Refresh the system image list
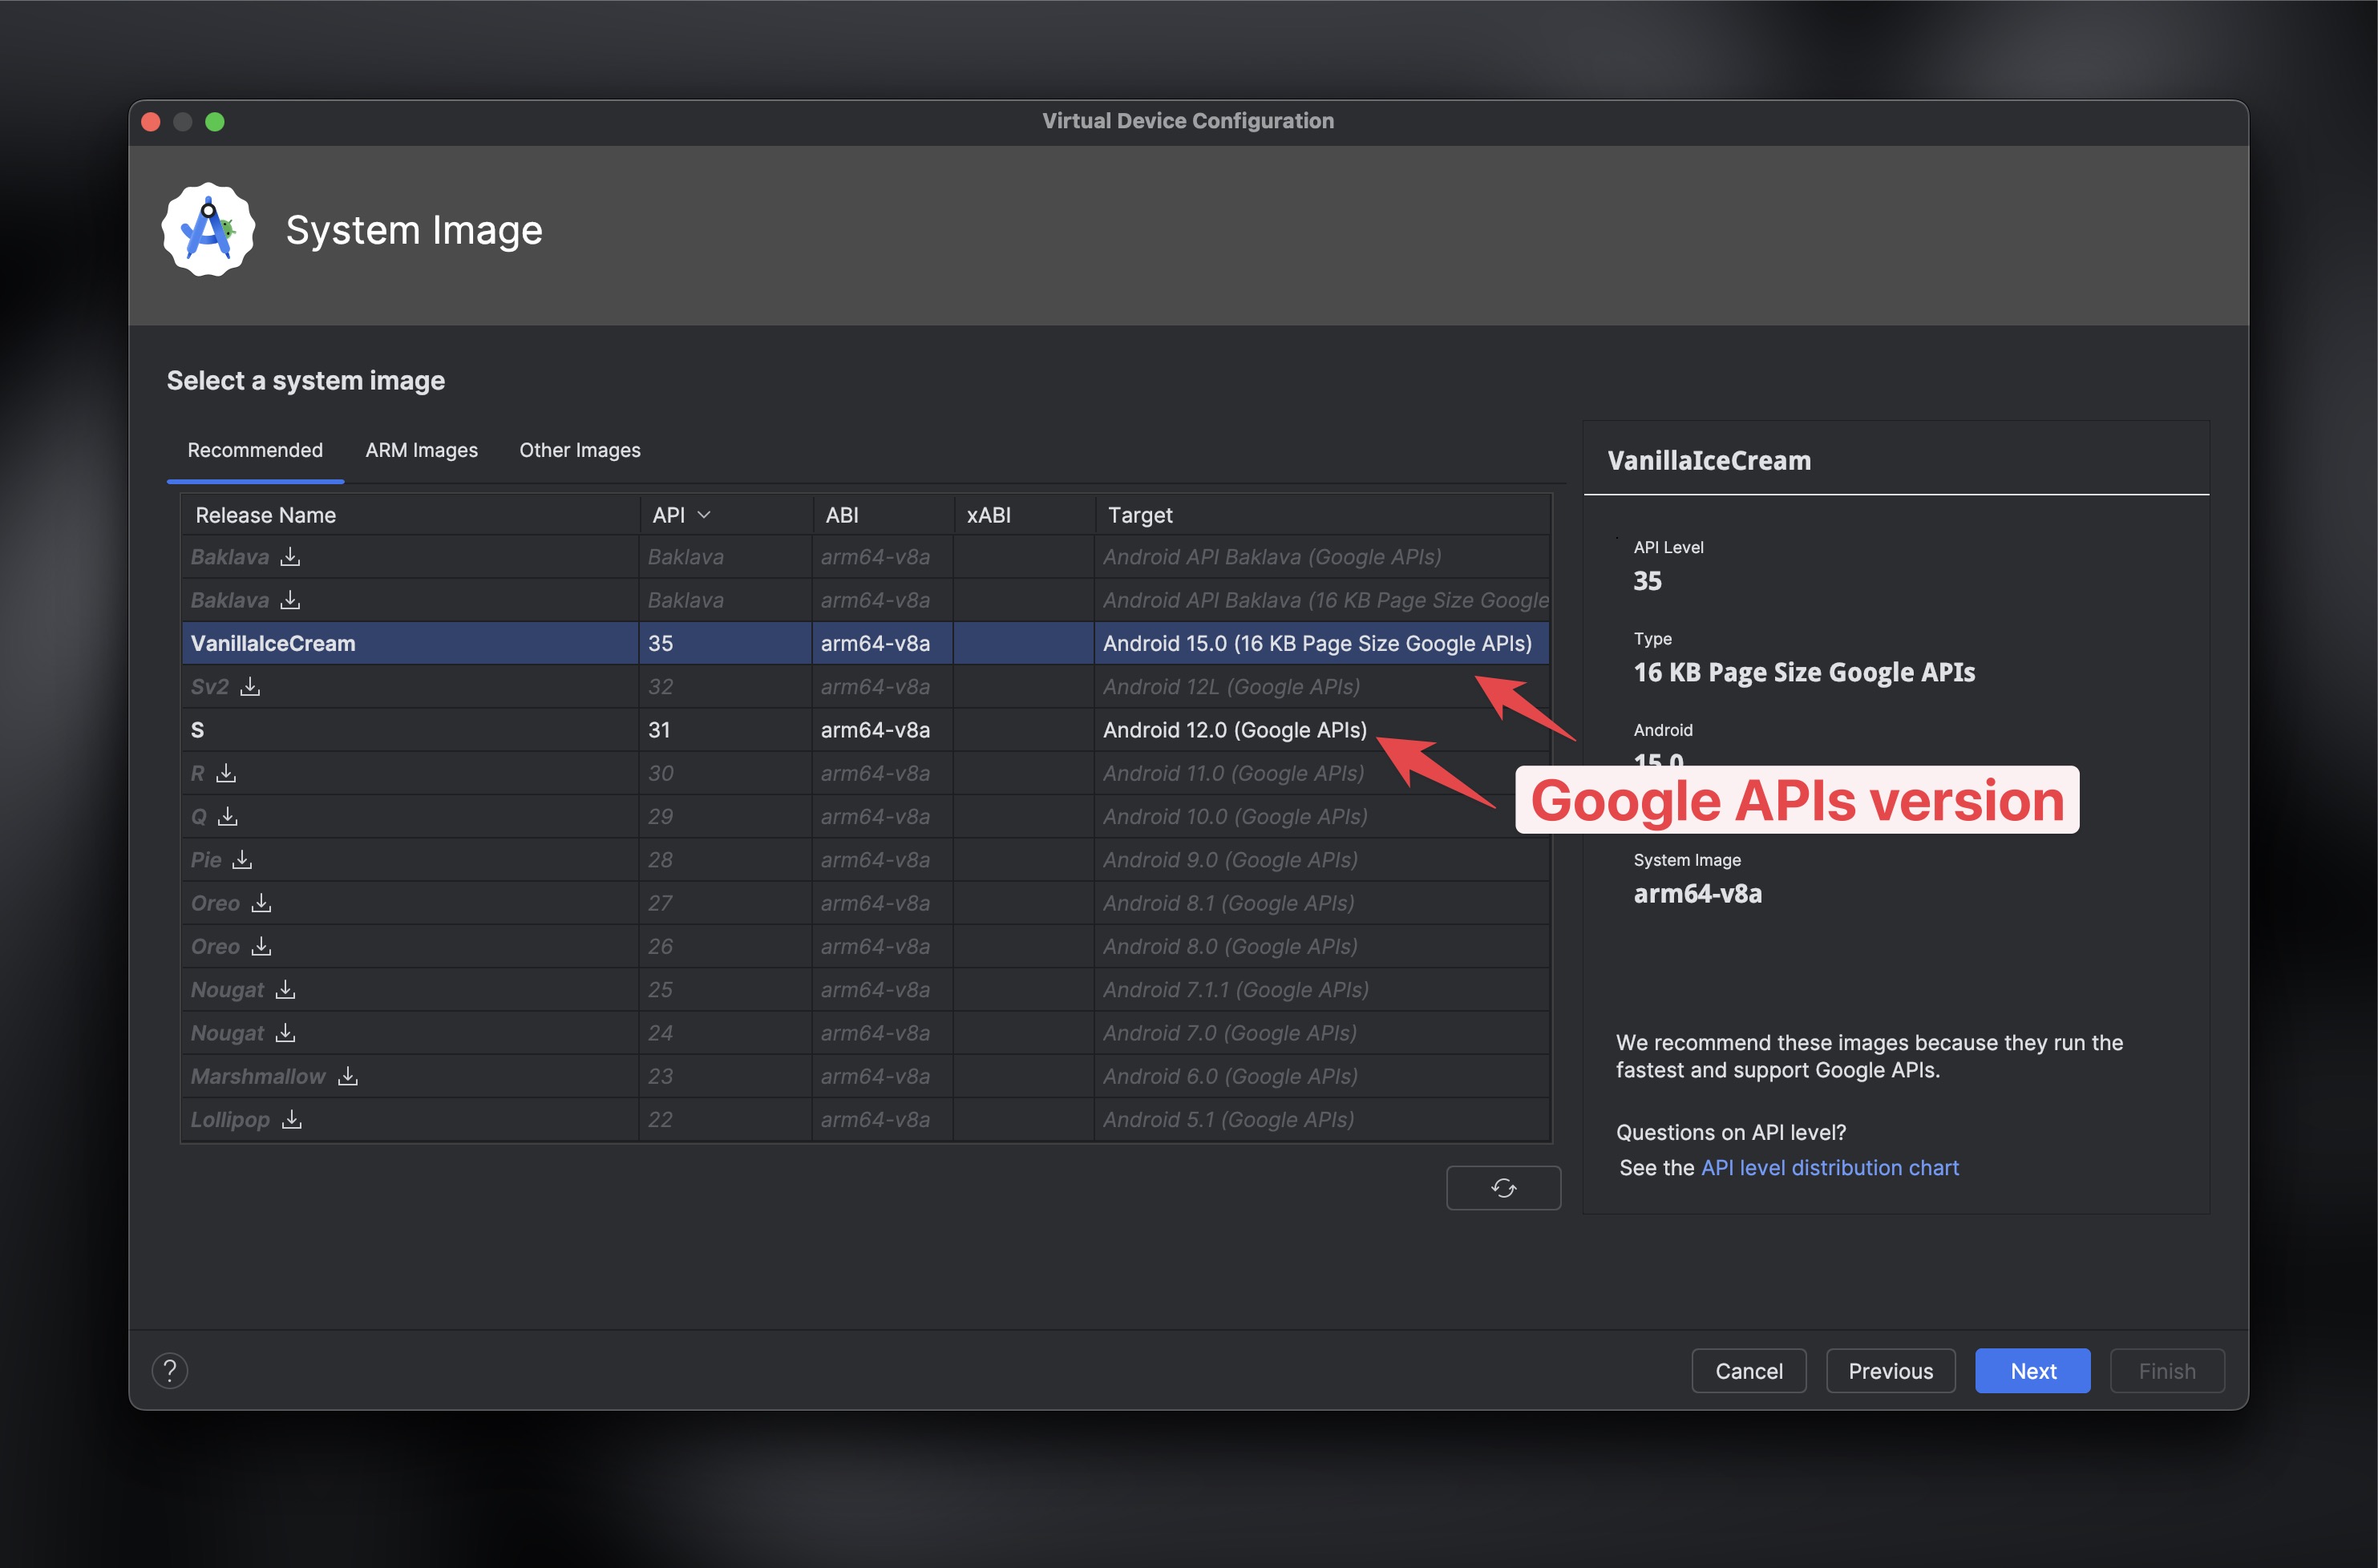 coord(1503,1187)
